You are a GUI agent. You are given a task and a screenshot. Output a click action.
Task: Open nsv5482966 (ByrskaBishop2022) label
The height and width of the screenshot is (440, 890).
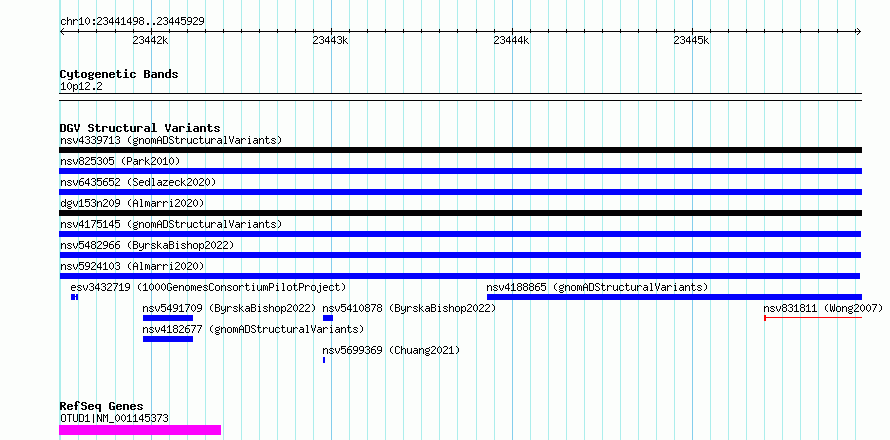pyautogui.click(x=147, y=245)
